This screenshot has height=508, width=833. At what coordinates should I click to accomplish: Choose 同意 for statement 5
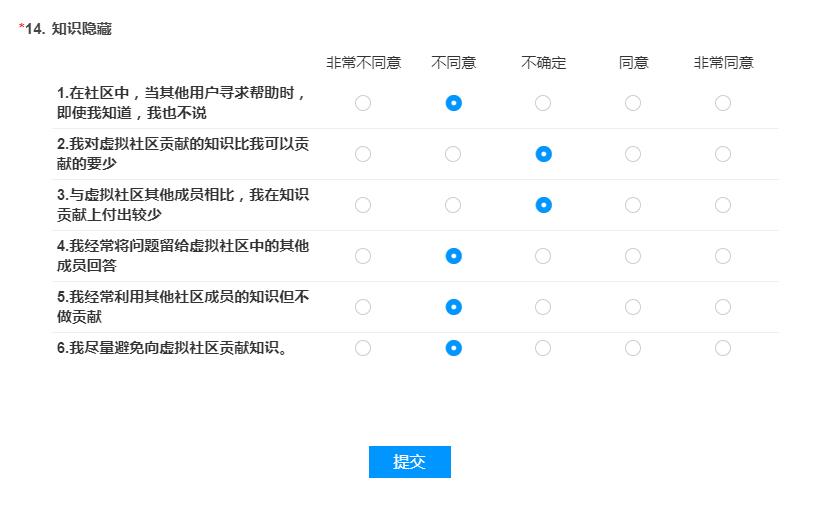point(633,307)
